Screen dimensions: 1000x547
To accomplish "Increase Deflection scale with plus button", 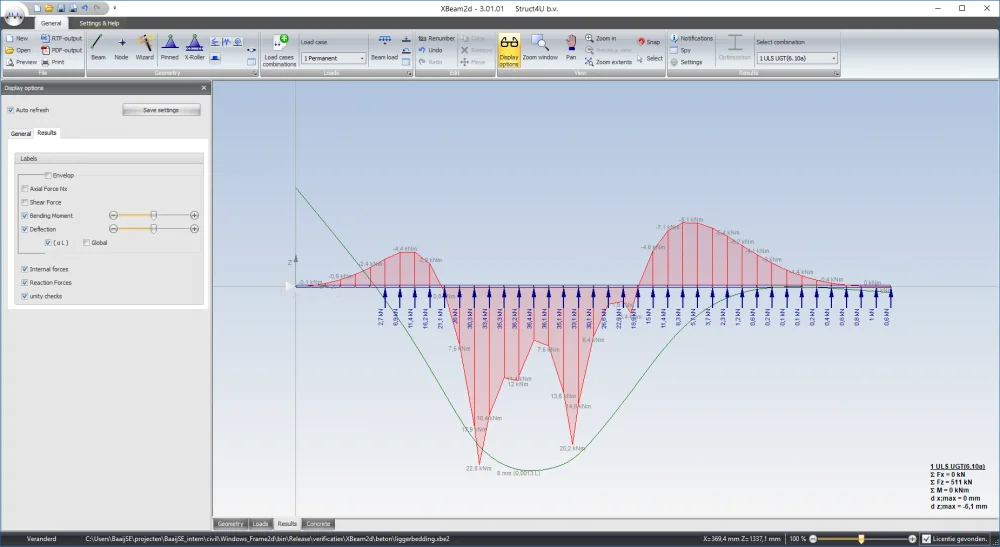I will click(194, 229).
